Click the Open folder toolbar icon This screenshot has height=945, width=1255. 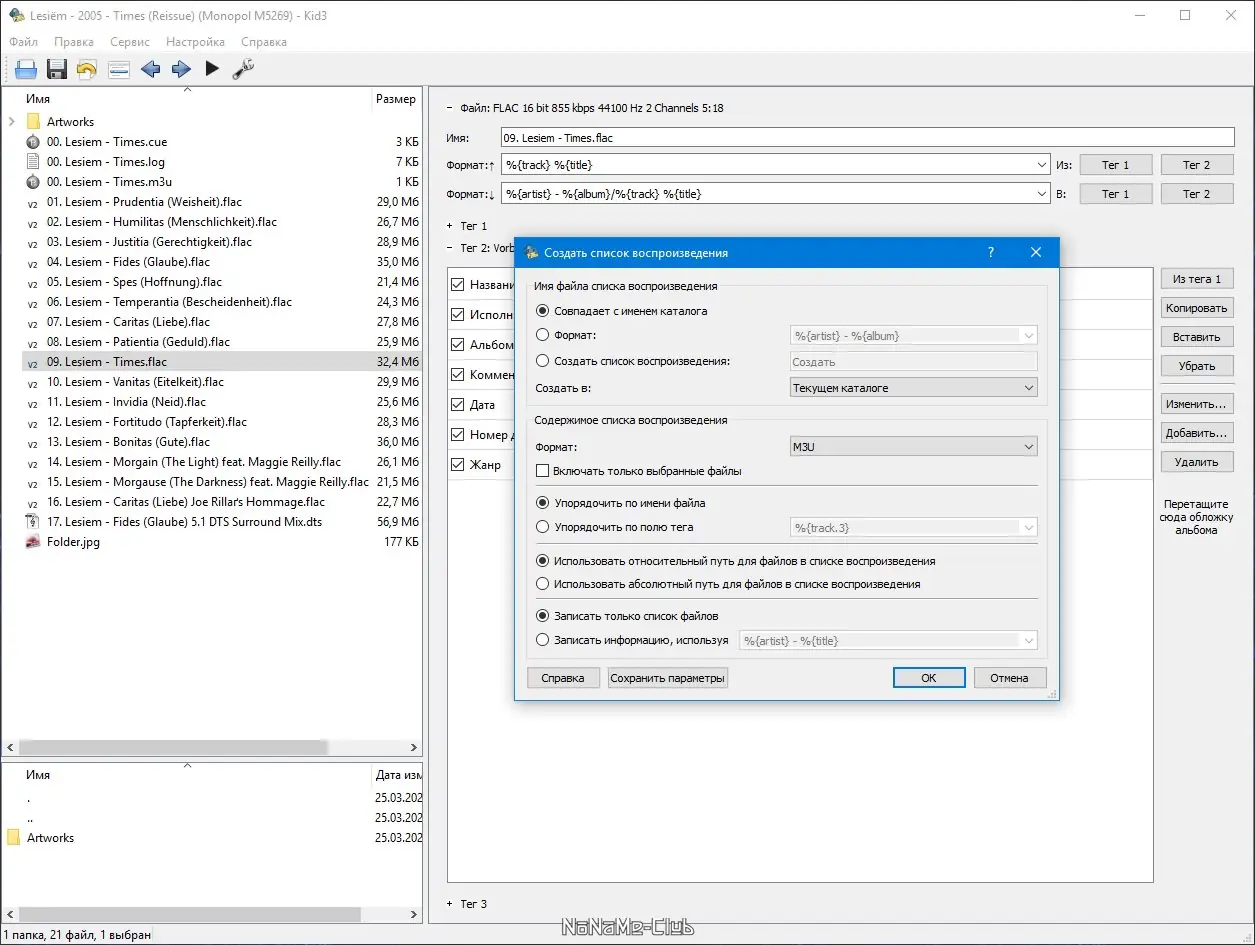coord(26,69)
